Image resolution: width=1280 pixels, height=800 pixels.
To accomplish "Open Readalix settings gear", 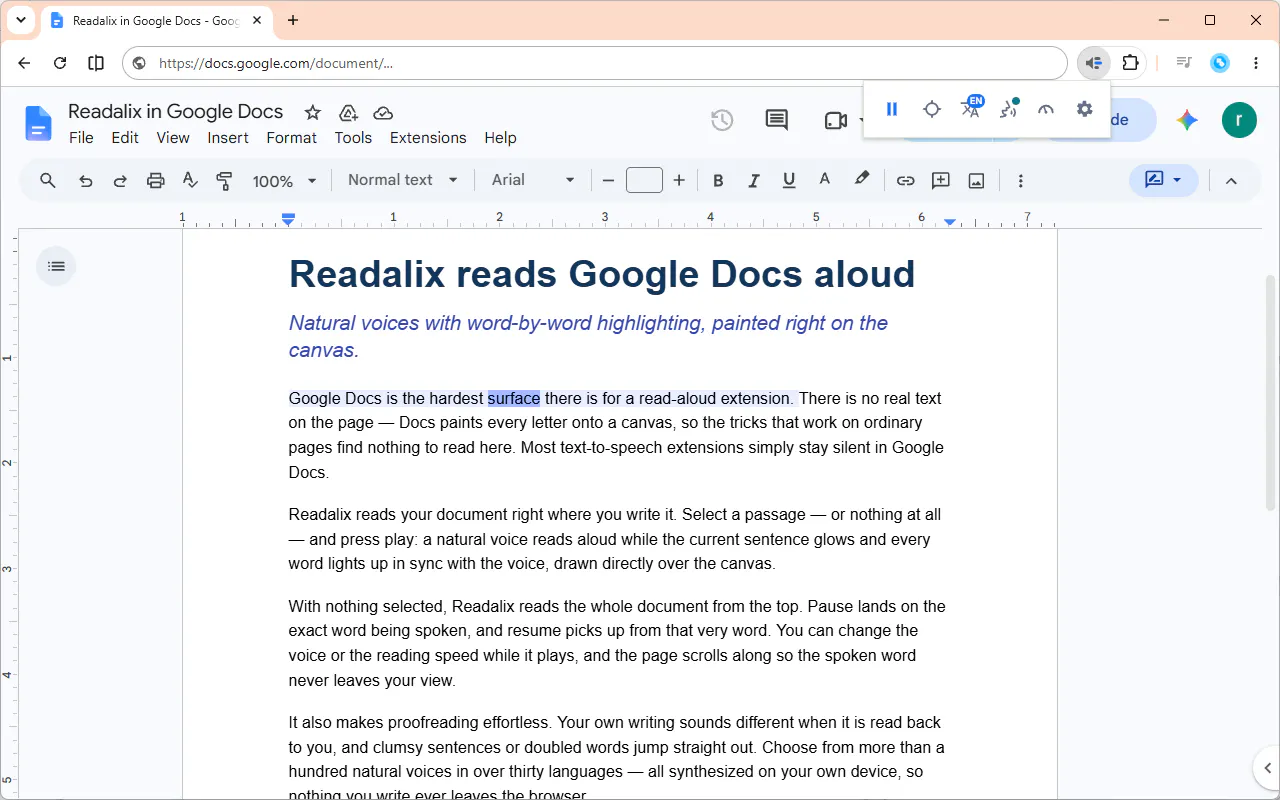I will click(1084, 109).
